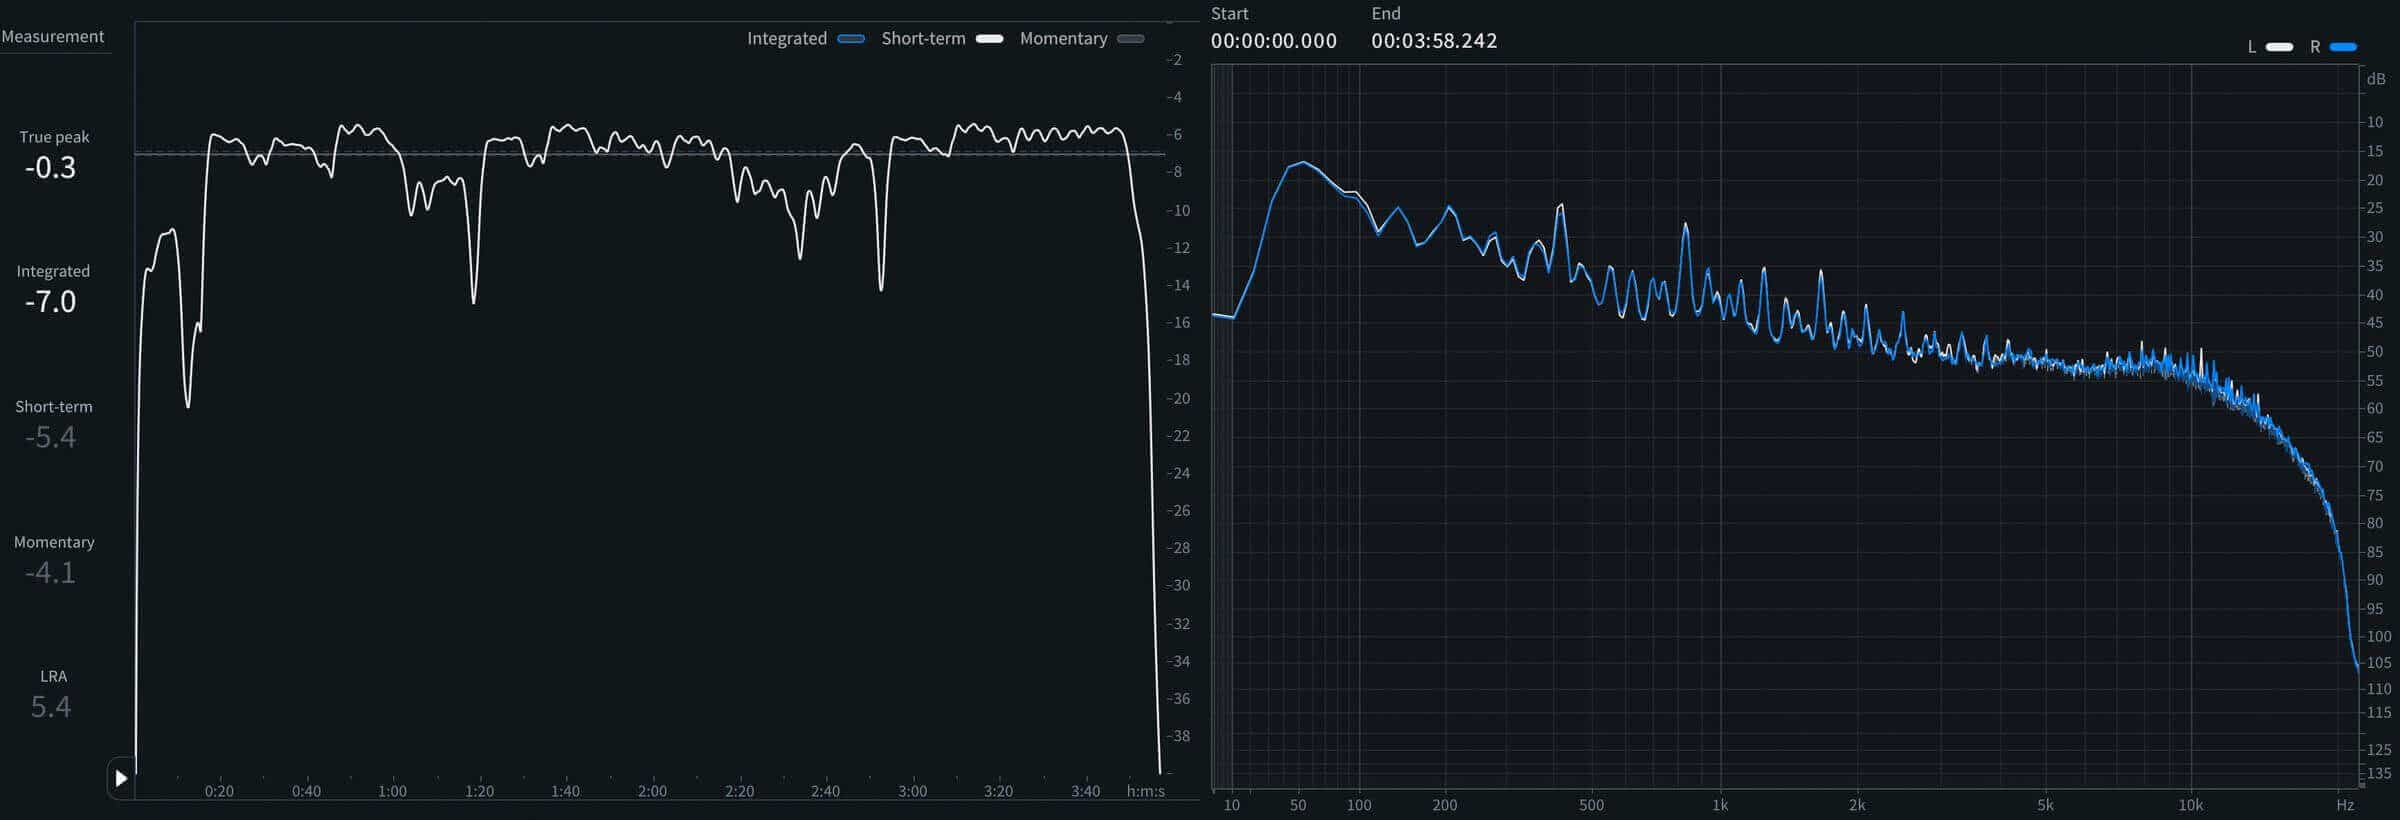The width and height of the screenshot is (2400, 820).
Task: Click the dB unit label on spectrum
Action: pyautogui.click(x=2376, y=79)
